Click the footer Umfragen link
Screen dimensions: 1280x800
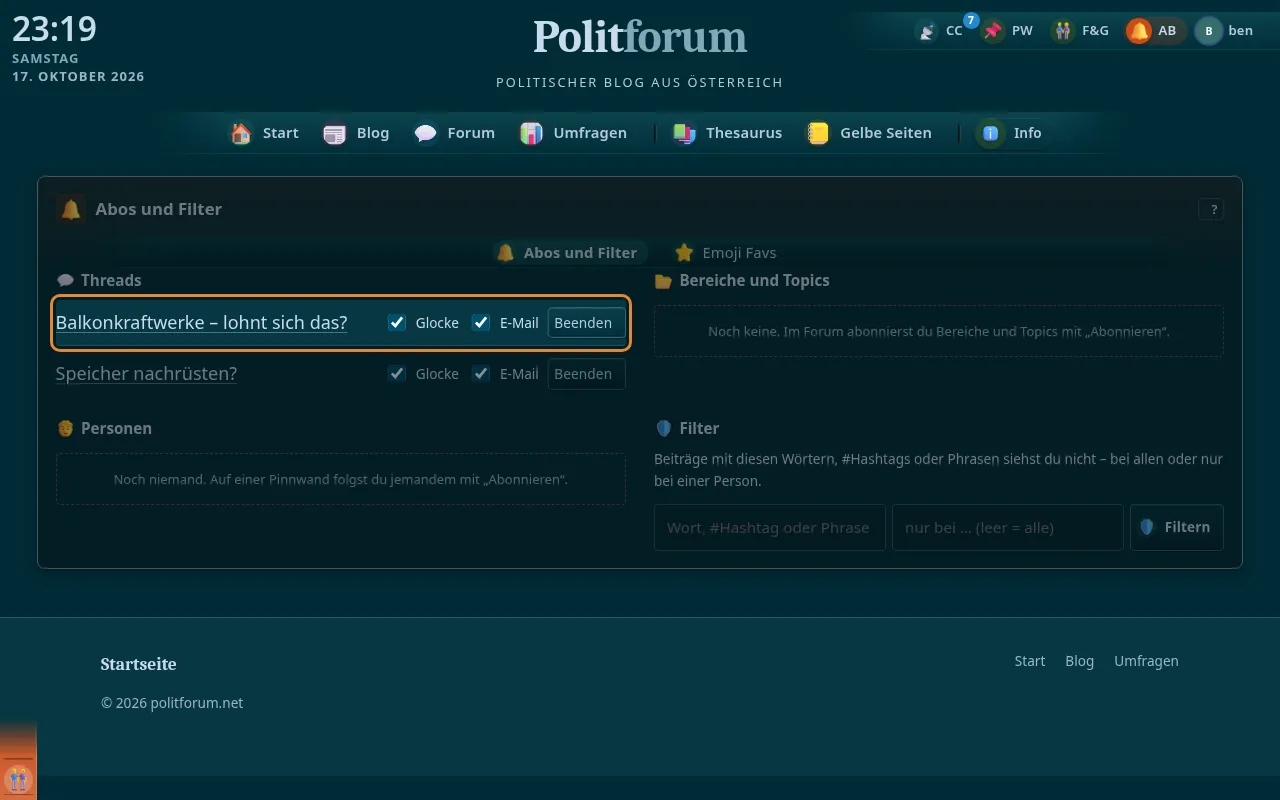click(1146, 661)
